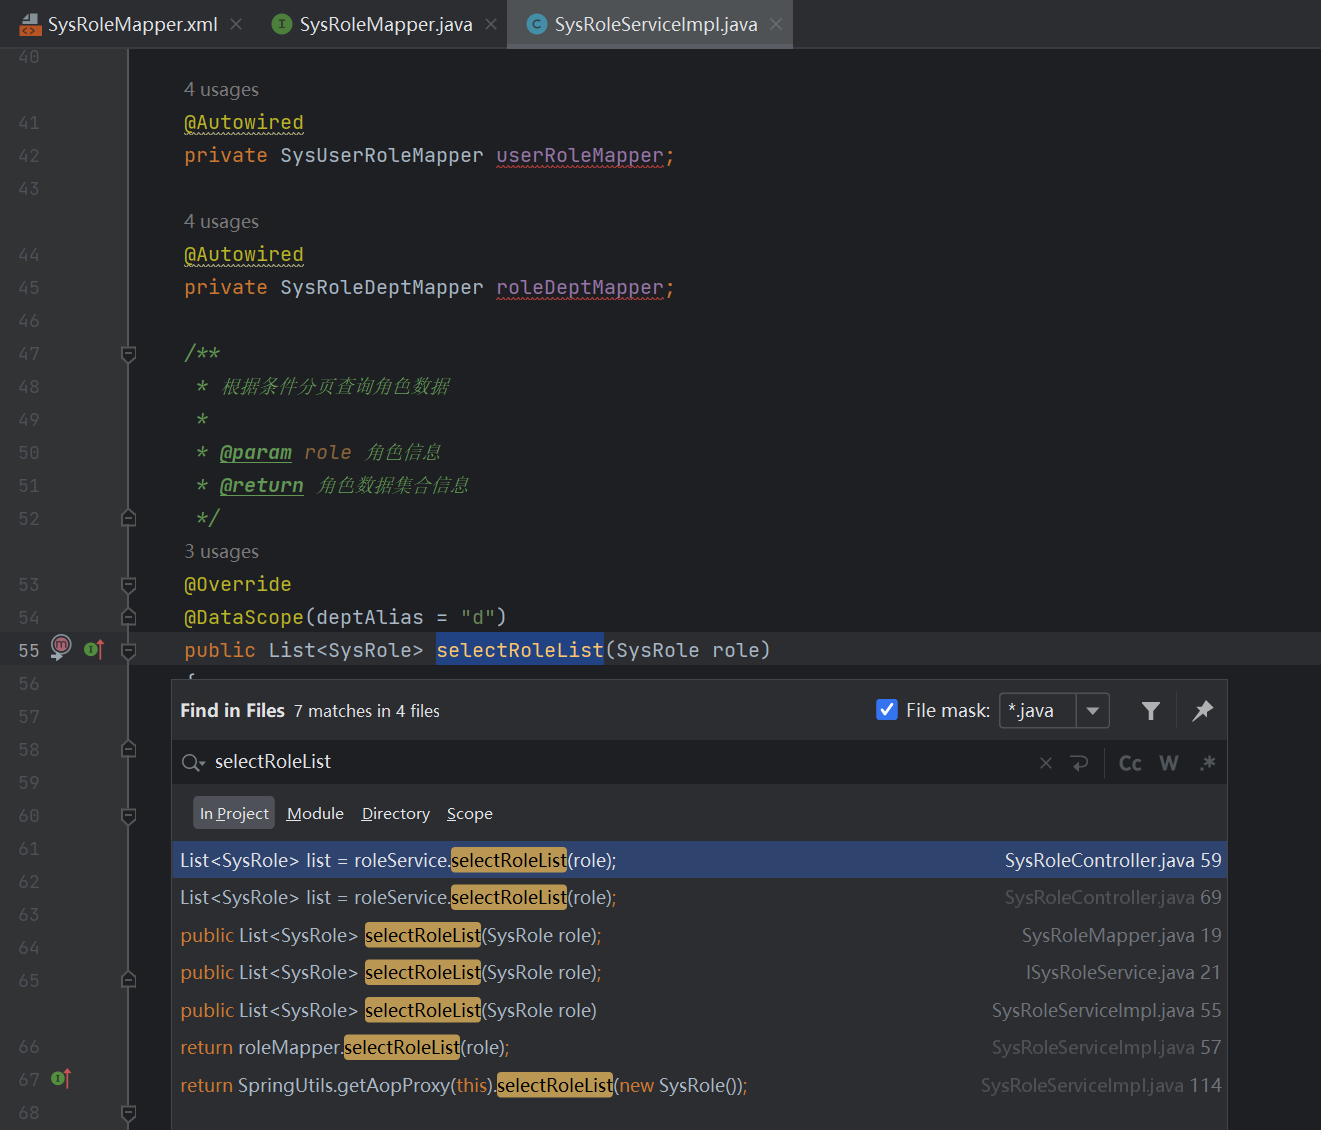Click the filter icon in Find in Files
Image resolution: width=1321 pixels, height=1130 pixels.
click(1150, 711)
